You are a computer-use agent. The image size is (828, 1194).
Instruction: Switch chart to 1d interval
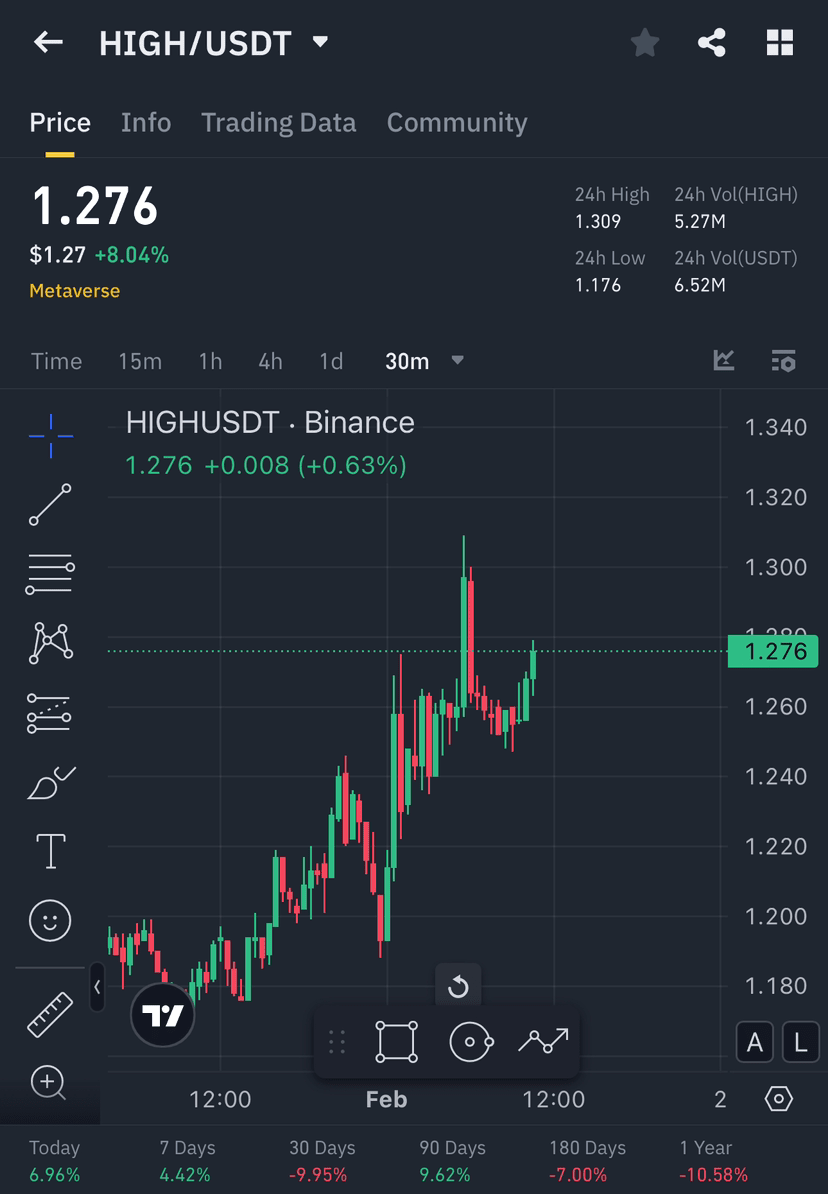pyautogui.click(x=331, y=361)
